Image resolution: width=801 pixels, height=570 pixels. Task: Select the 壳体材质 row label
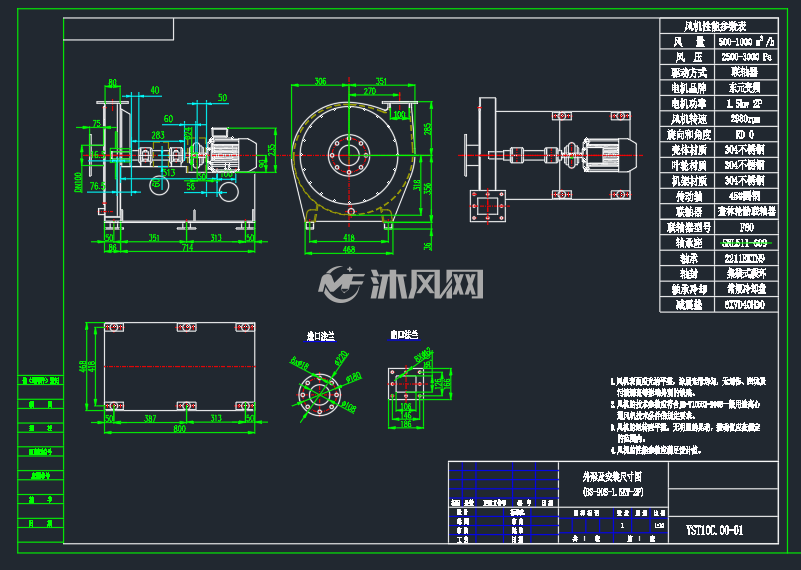point(688,150)
